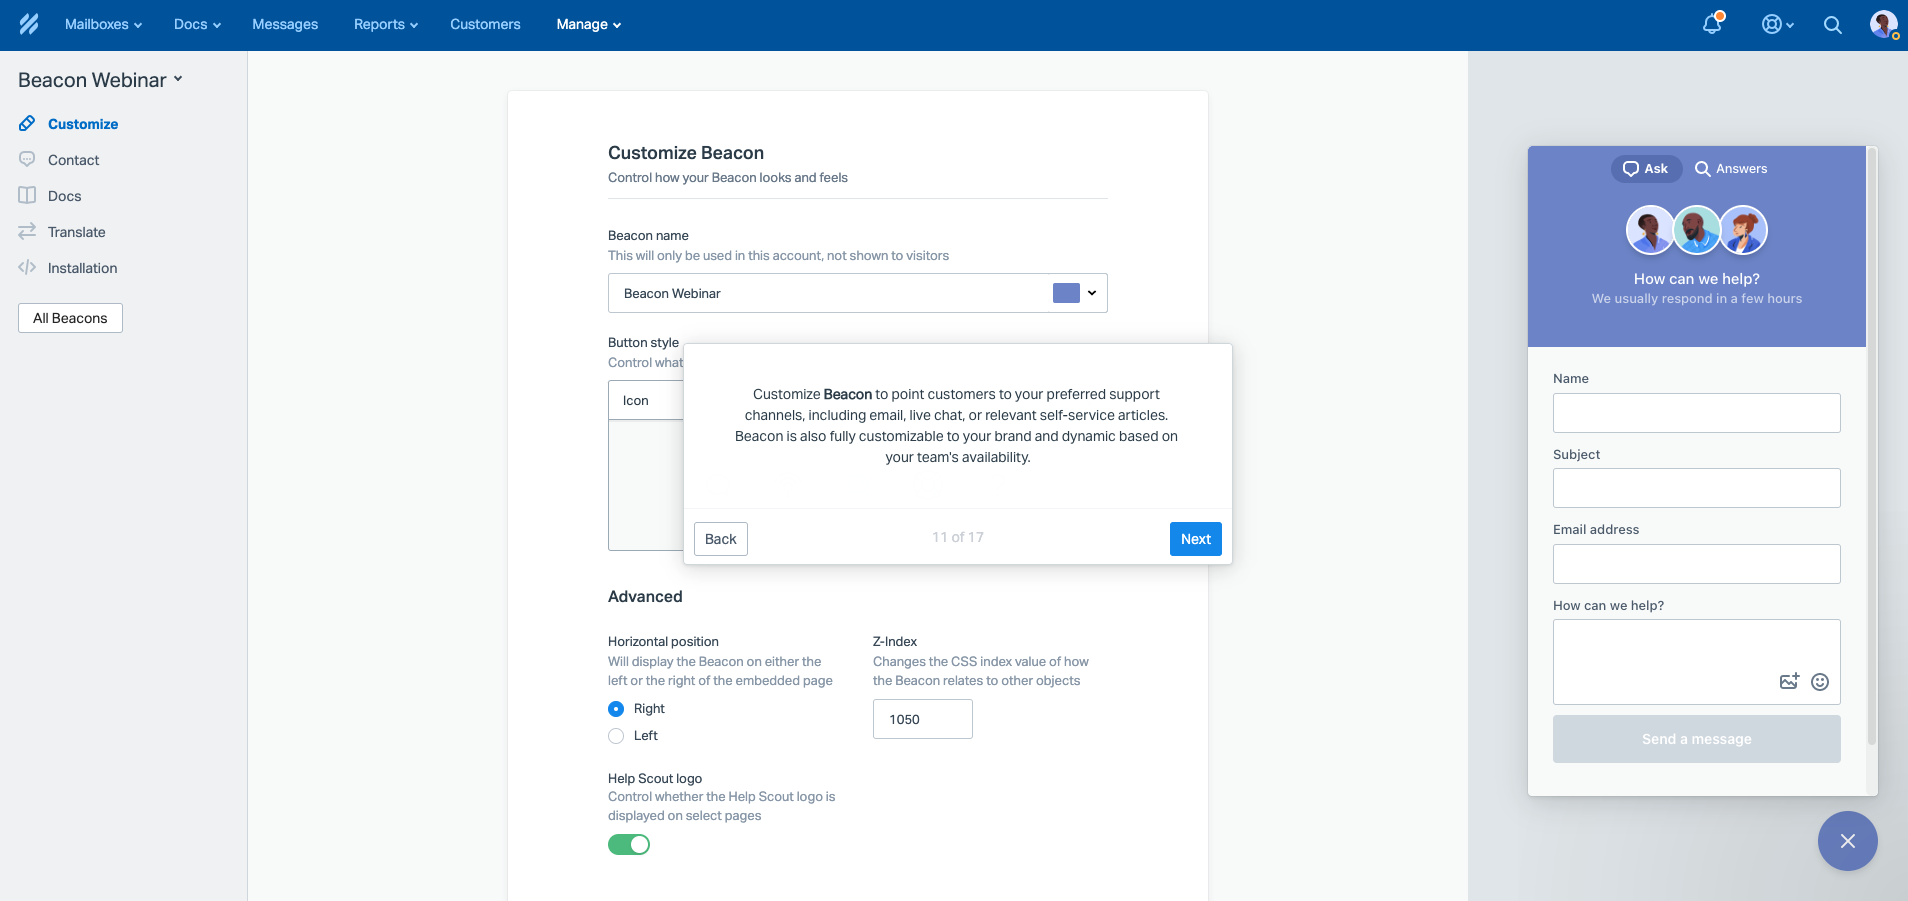The image size is (1908, 901).
Task: Expand the Manage menu
Action: (589, 24)
